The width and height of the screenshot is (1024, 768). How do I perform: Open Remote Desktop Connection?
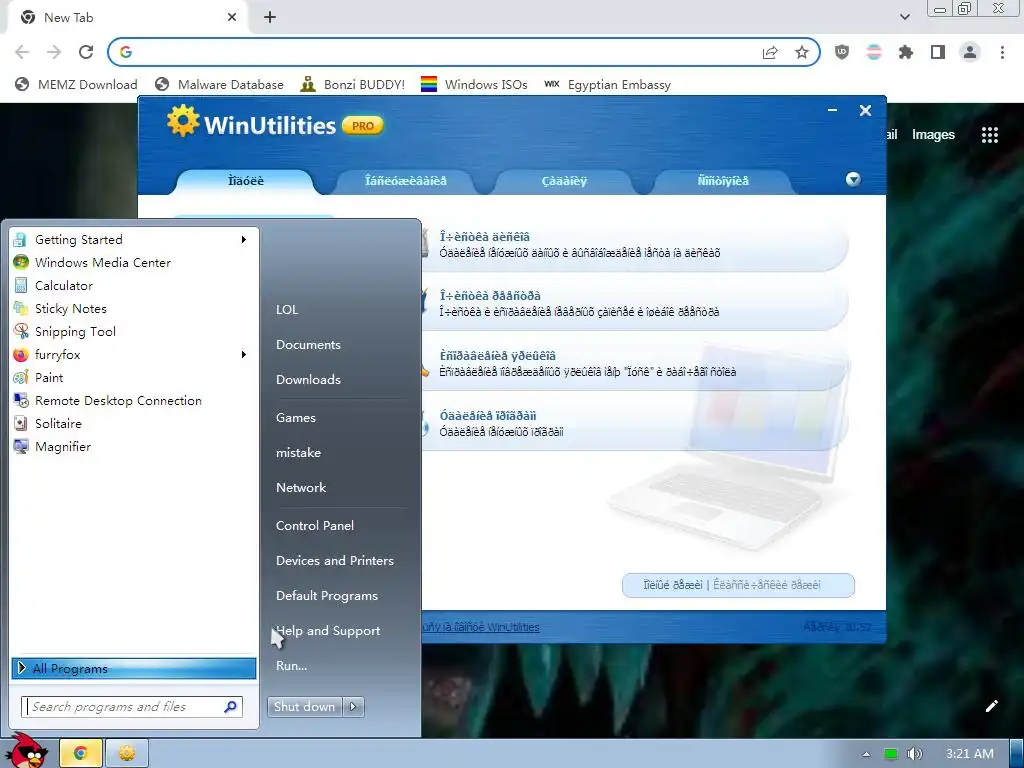click(x=133, y=400)
